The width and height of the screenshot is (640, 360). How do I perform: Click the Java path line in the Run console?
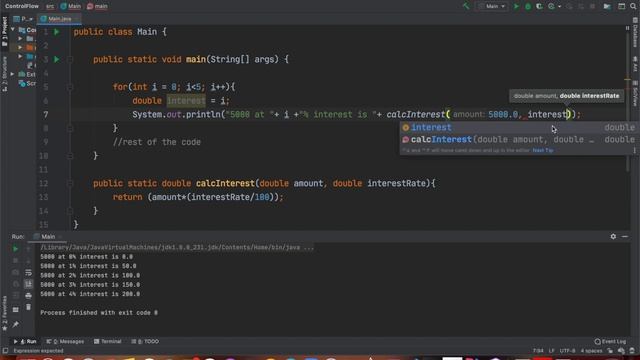pyautogui.click(x=177, y=247)
